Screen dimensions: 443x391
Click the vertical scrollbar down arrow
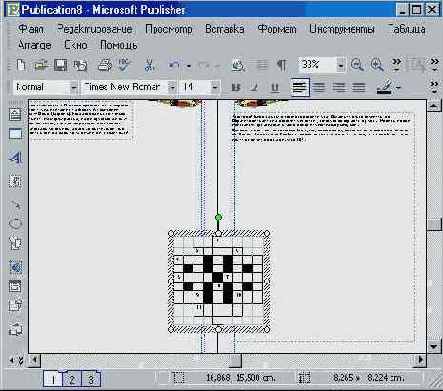(x=434, y=346)
